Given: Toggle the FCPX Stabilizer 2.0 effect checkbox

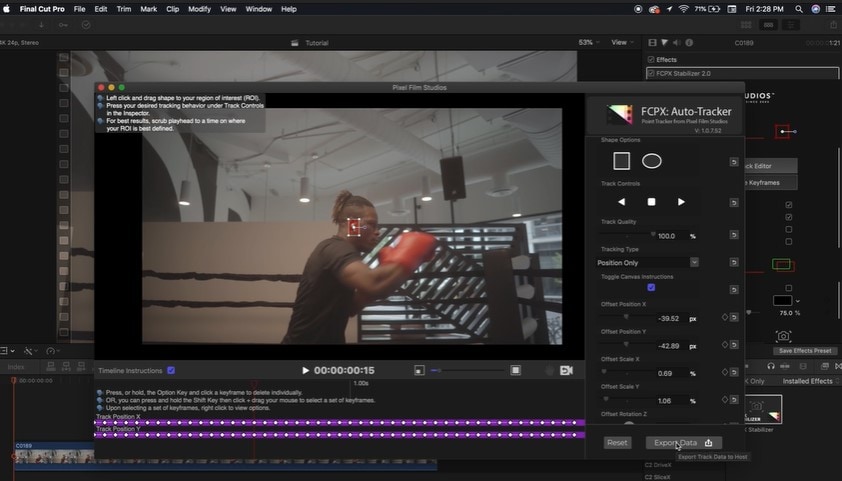Looking at the screenshot, I should [651, 74].
